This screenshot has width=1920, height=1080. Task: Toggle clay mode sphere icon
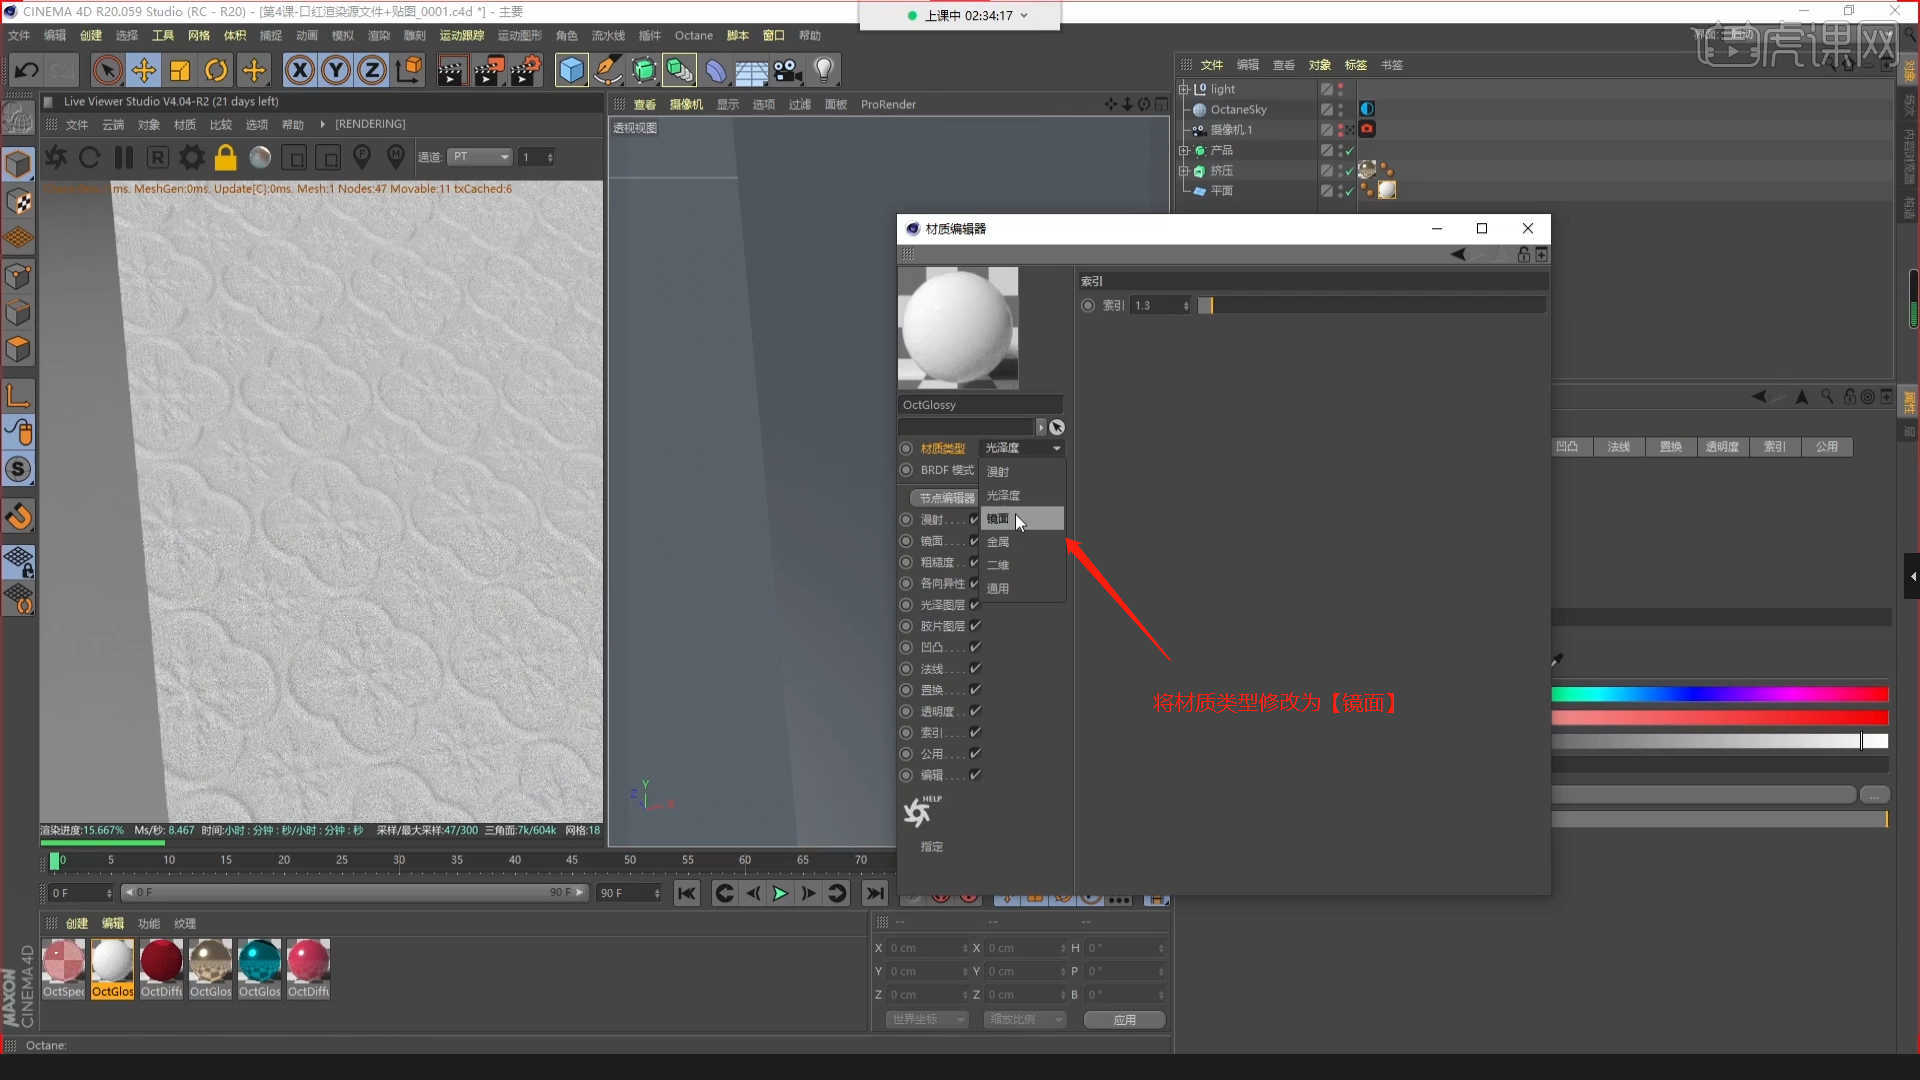pyautogui.click(x=260, y=157)
